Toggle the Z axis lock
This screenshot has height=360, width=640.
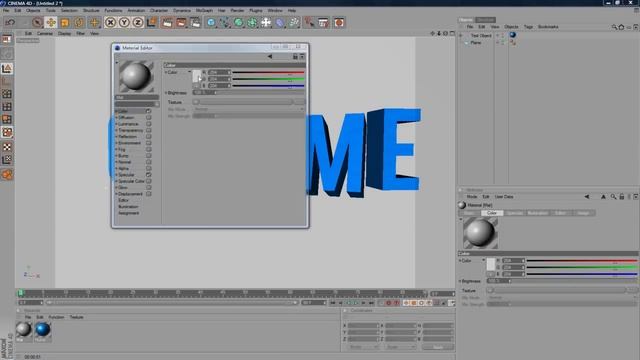138,22
